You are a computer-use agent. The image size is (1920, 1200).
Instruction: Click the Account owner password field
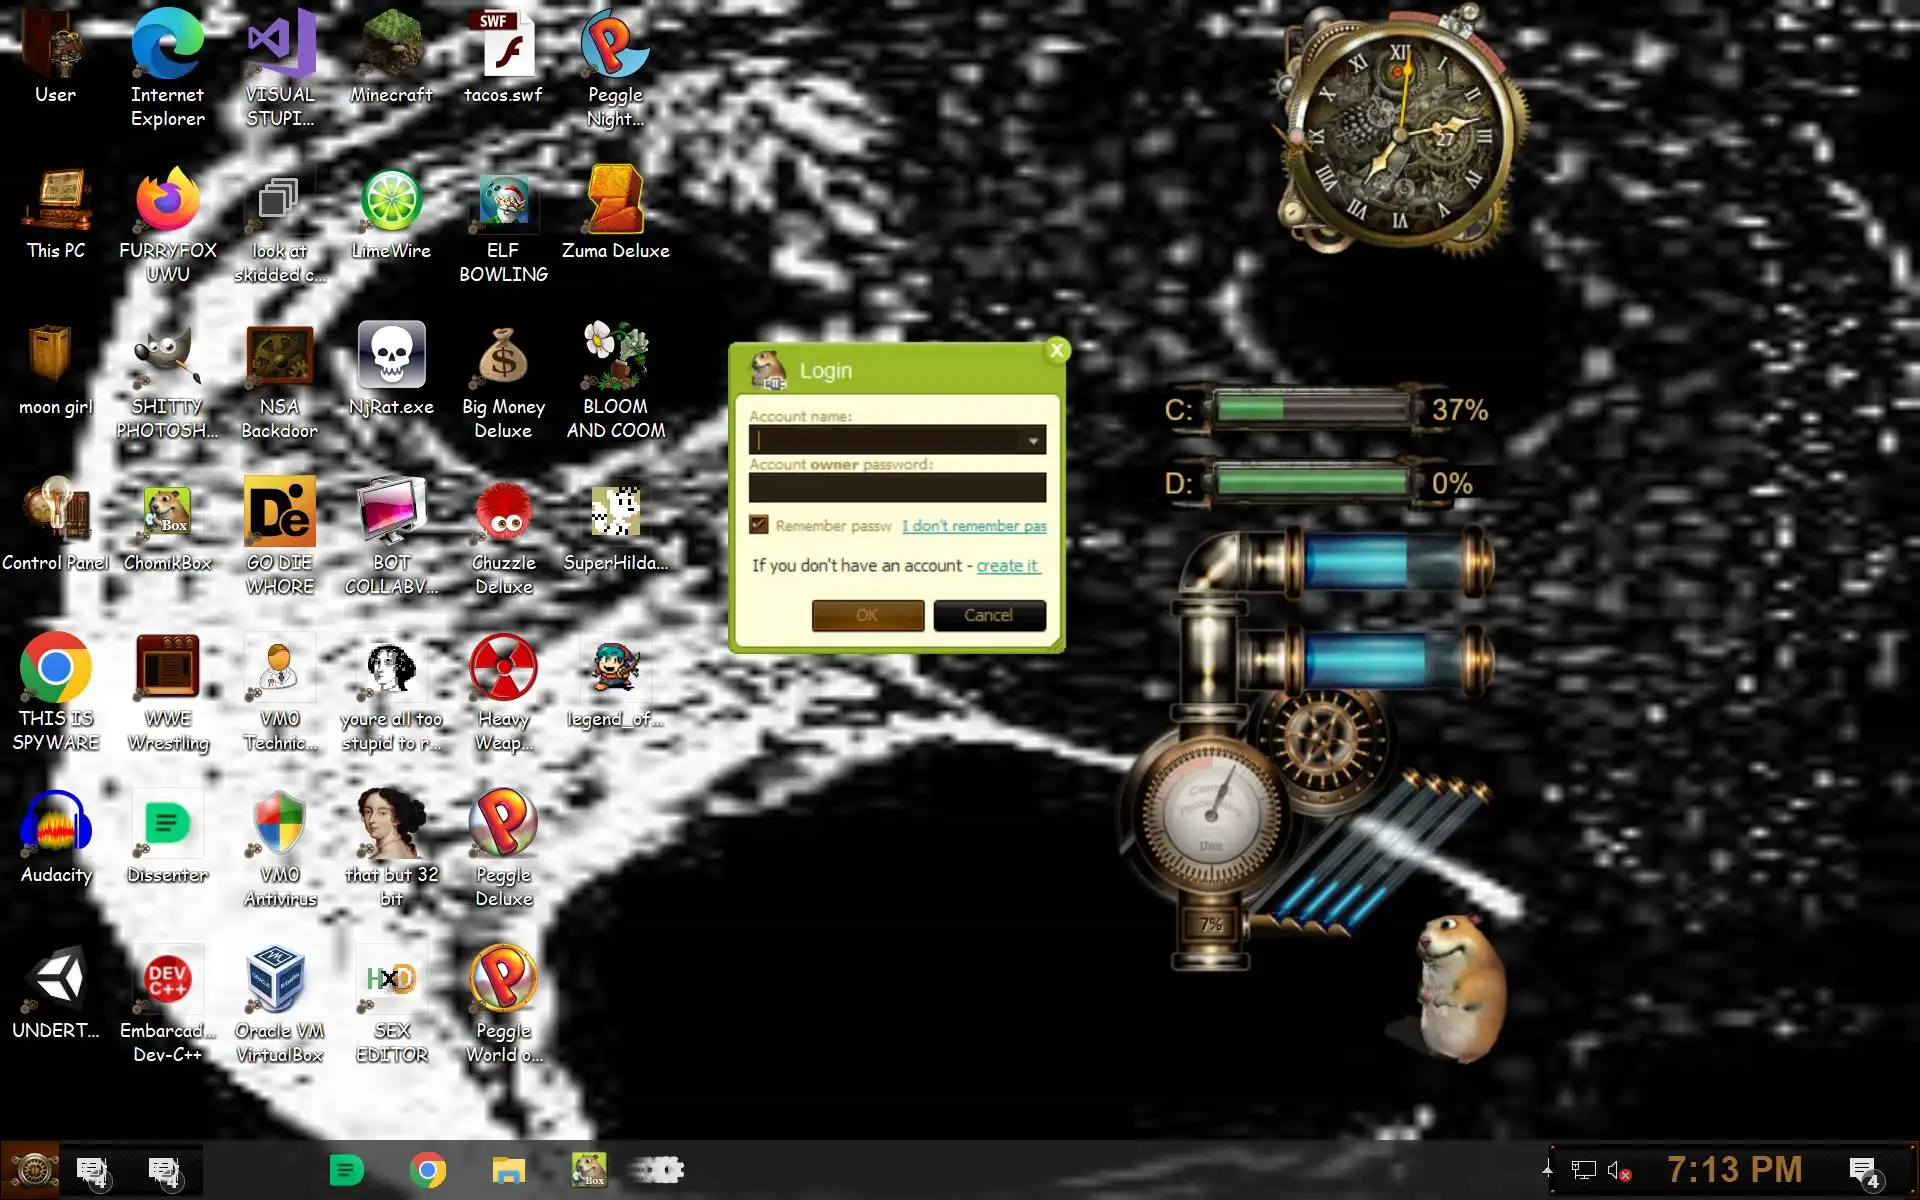[897, 488]
